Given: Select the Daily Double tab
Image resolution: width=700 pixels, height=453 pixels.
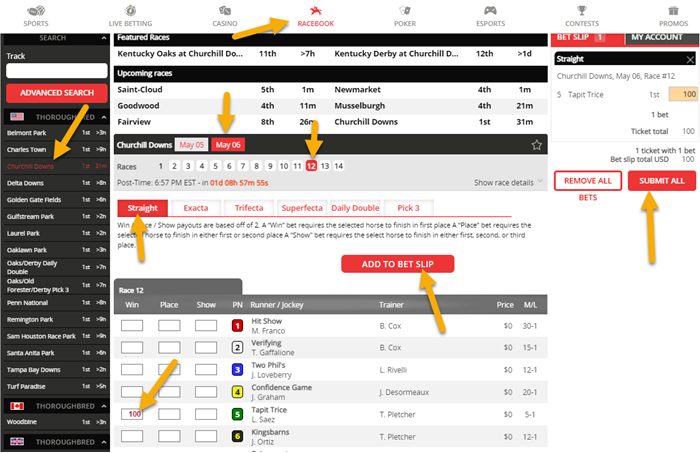Looking at the screenshot, I should [355, 208].
